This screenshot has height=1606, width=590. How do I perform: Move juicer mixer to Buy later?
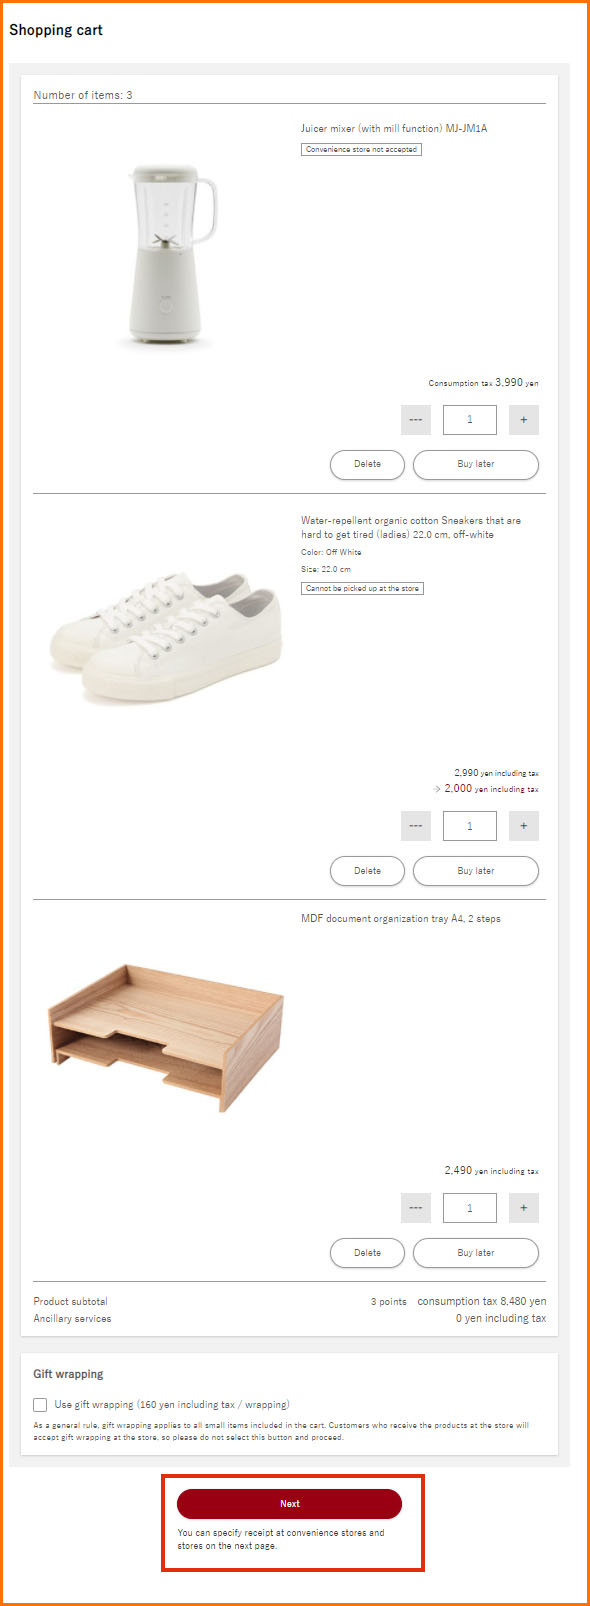coord(476,464)
